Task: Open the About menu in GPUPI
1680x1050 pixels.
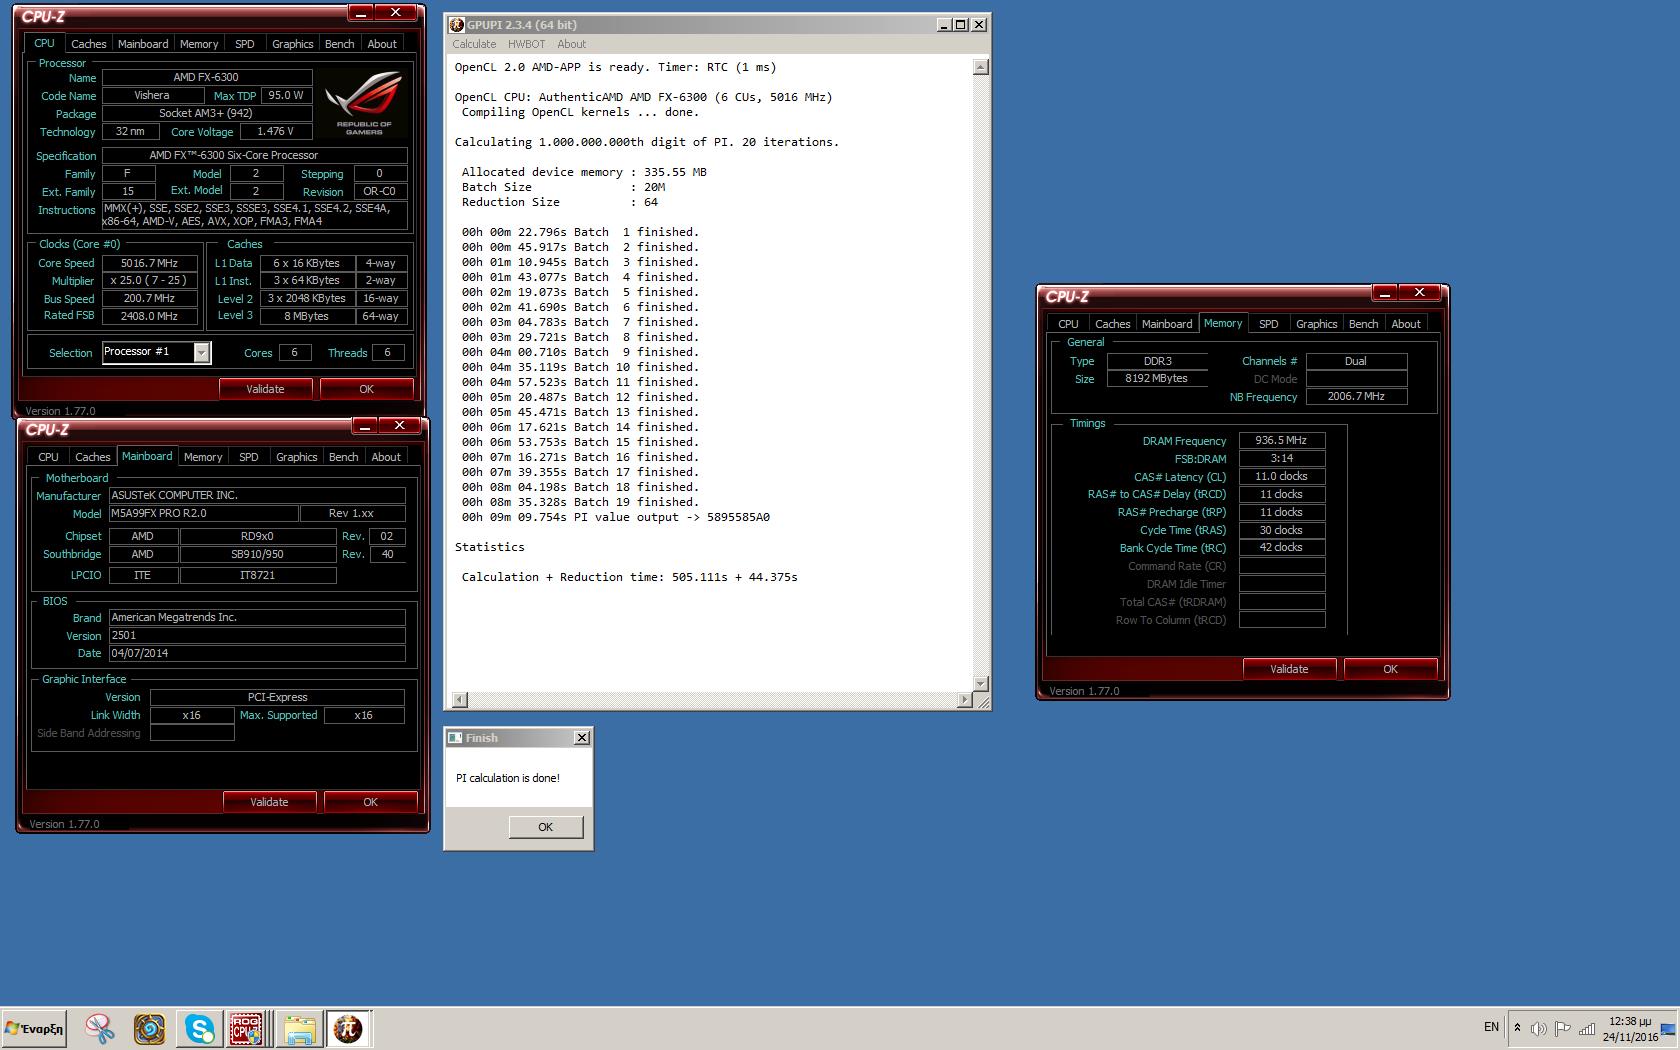Action: pyautogui.click(x=571, y=44)
